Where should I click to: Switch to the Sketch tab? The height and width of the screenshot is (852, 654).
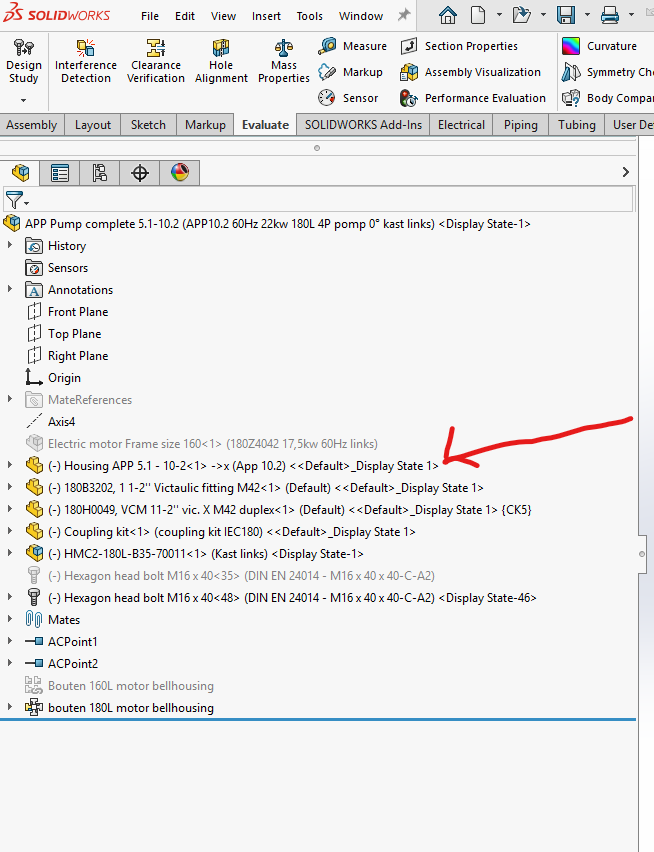148,125
